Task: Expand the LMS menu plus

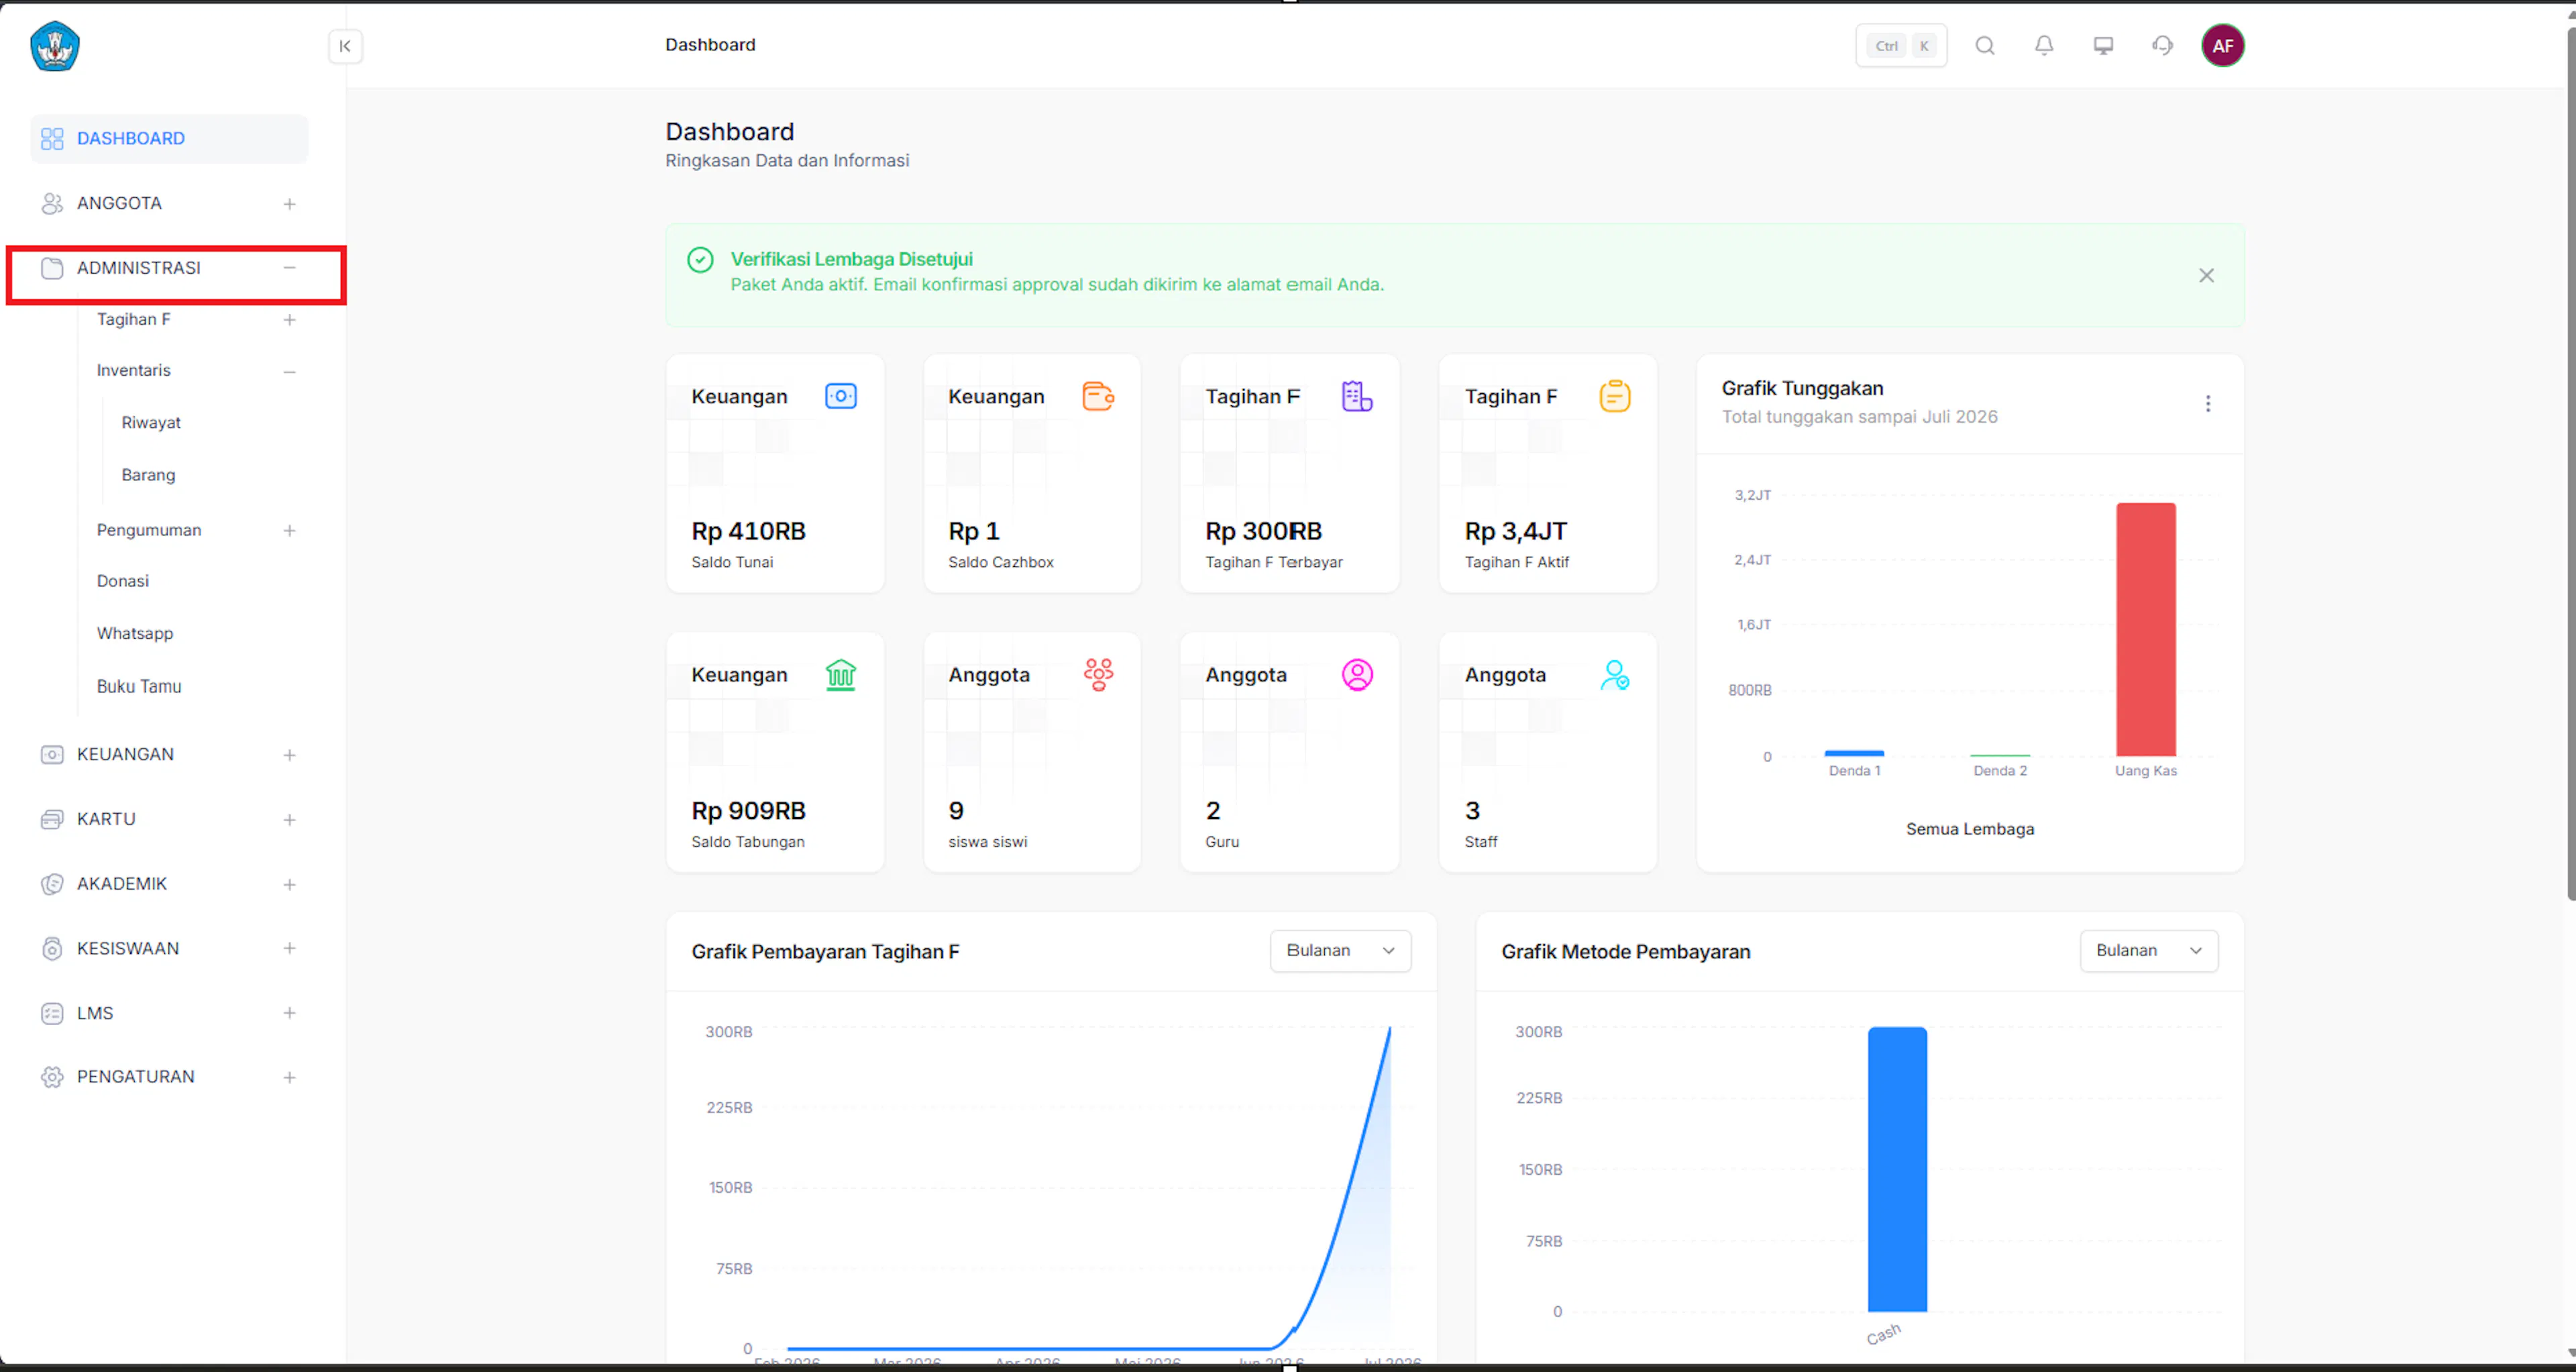Action: (289, 1014)
